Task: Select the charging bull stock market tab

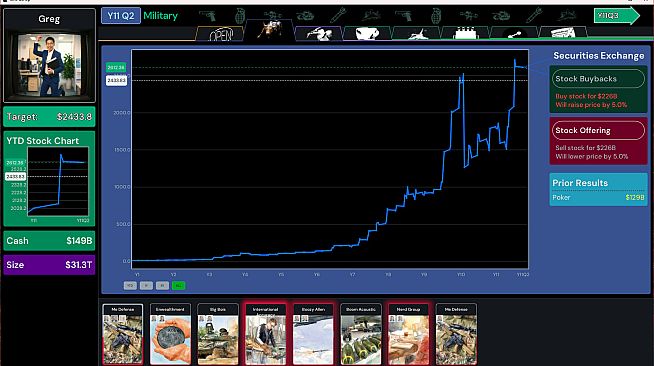Action: point(269,30)
